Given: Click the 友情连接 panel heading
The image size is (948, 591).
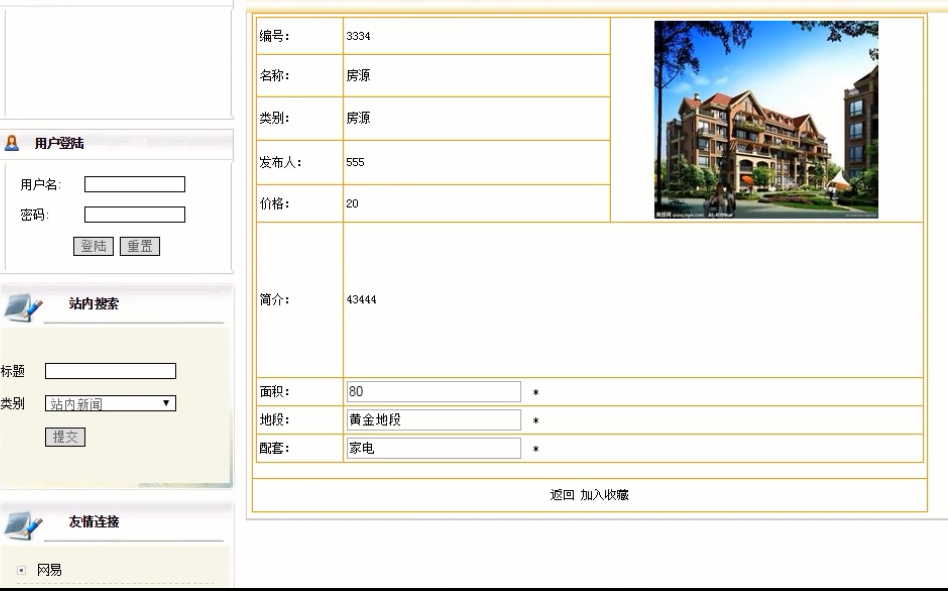Looking at the screenshot, I should click(94, 522).
